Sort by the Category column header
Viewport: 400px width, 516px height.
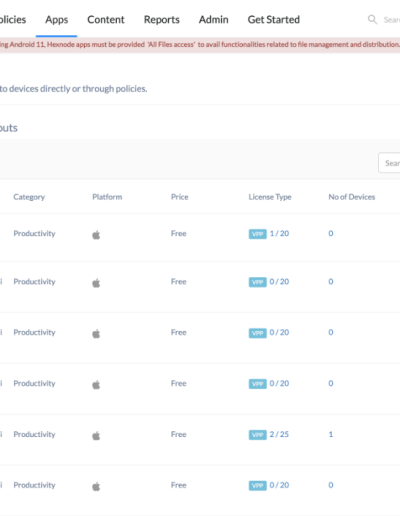[29, 197]
